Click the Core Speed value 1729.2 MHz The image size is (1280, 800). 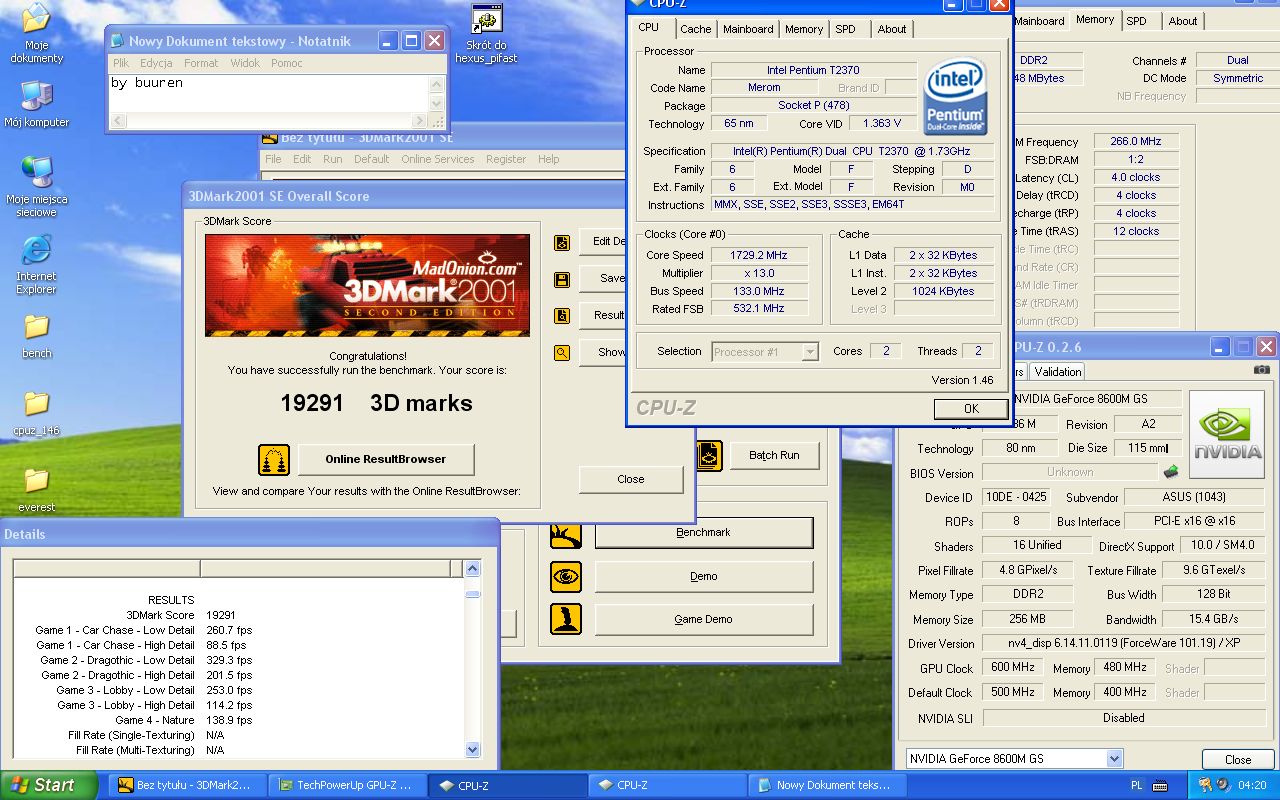click(759, 255)
